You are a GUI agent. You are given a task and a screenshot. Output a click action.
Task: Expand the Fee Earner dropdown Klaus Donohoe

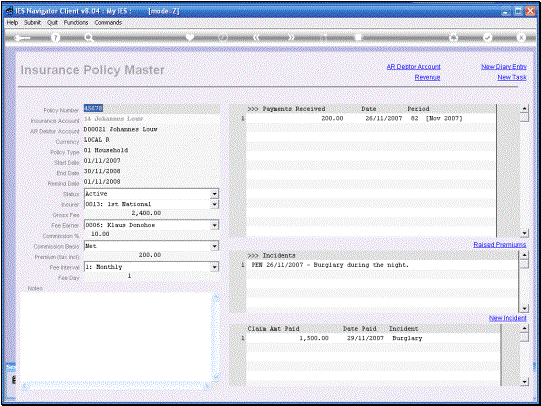click(215, 225)
